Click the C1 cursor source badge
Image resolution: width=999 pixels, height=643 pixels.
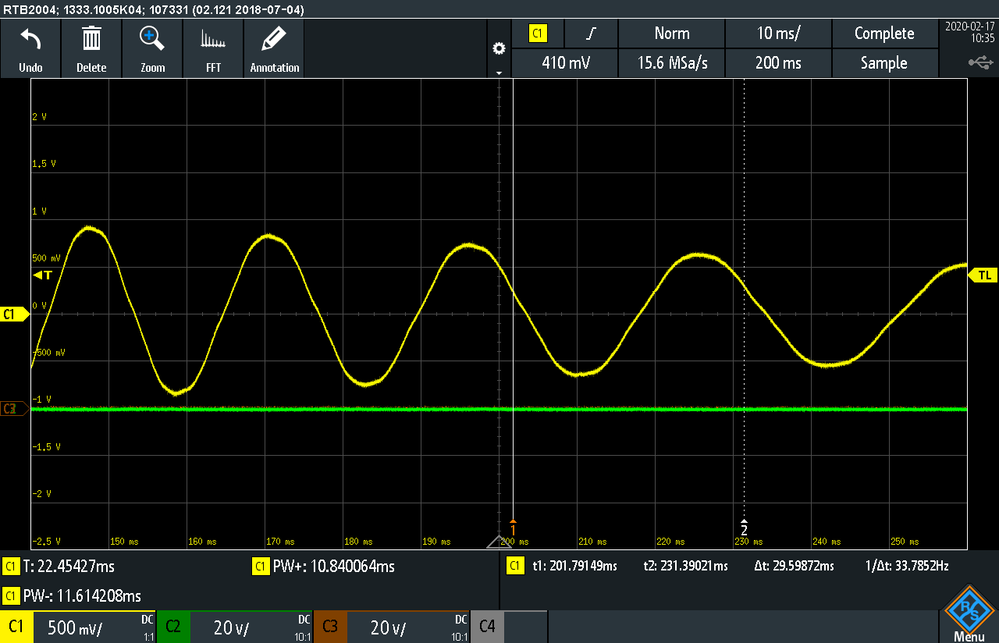click(515, 566)
